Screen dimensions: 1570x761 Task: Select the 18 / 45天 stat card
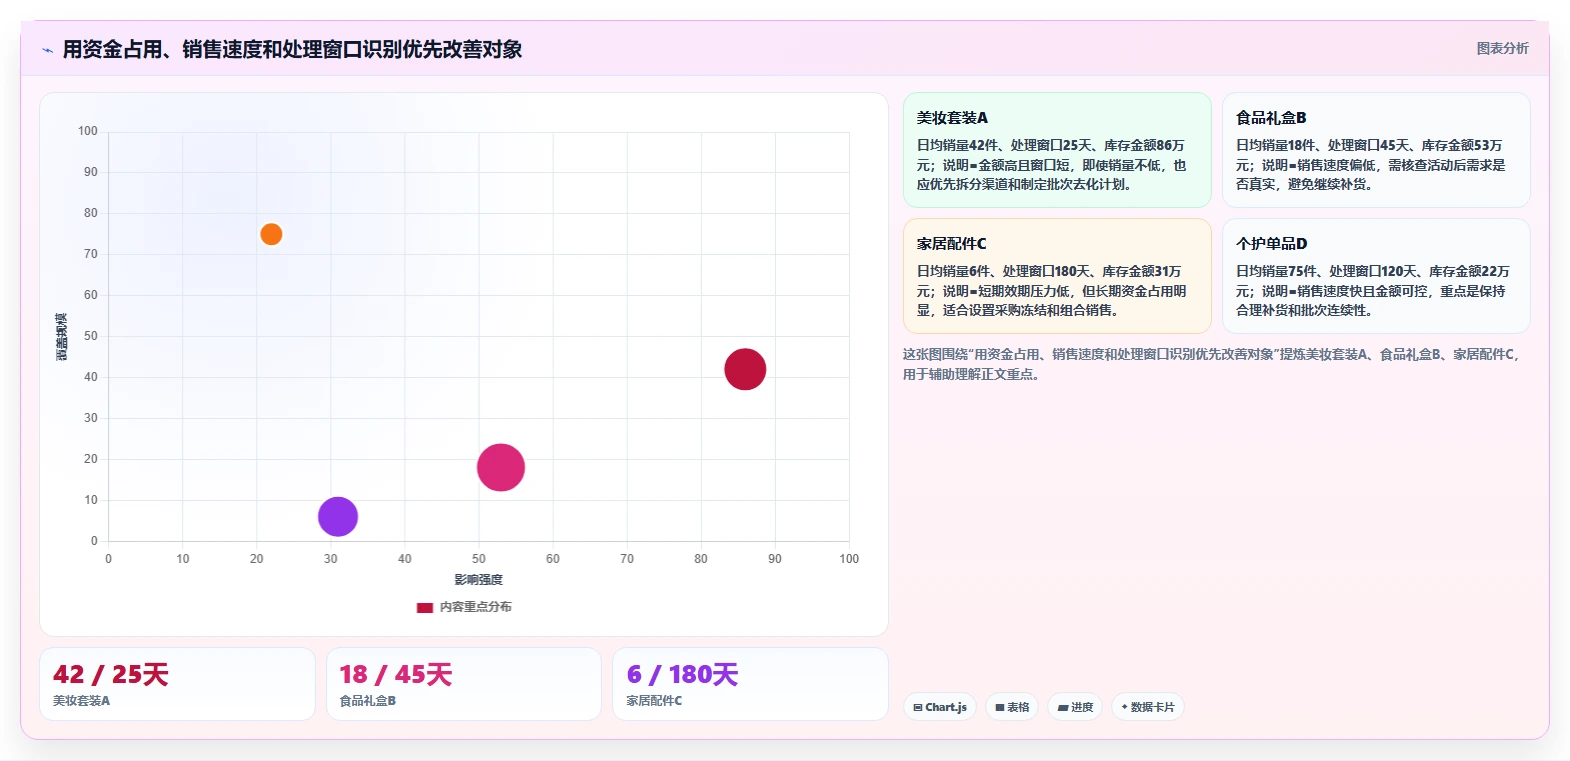point(464,684)
